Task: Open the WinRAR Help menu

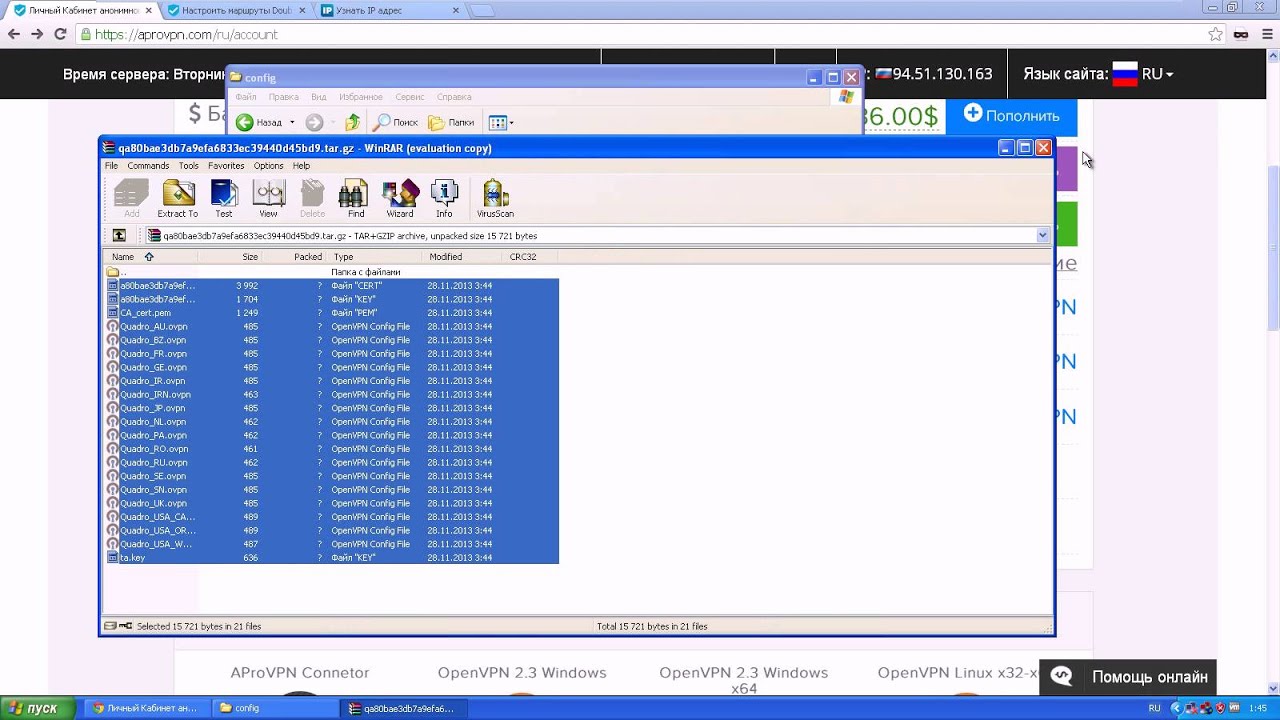Action: 301,166
